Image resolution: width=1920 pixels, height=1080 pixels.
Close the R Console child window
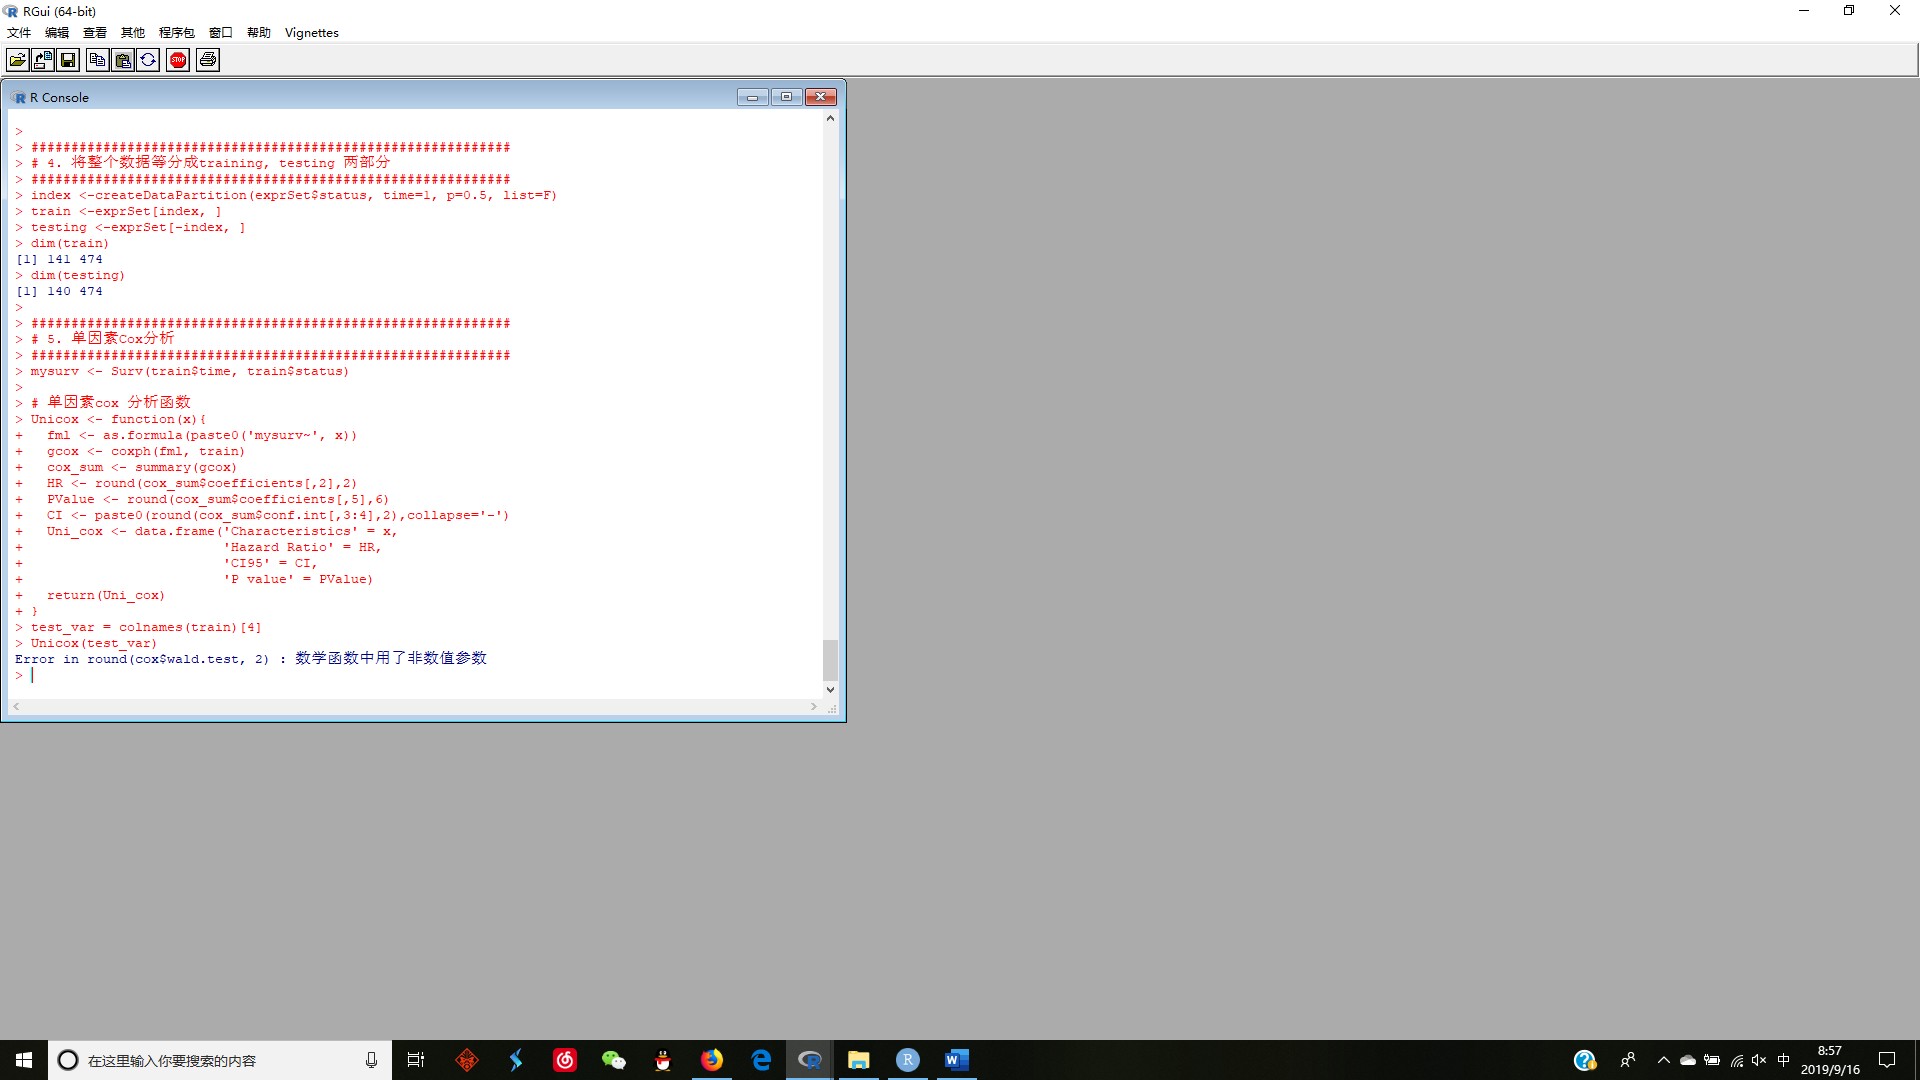[821, 97]
